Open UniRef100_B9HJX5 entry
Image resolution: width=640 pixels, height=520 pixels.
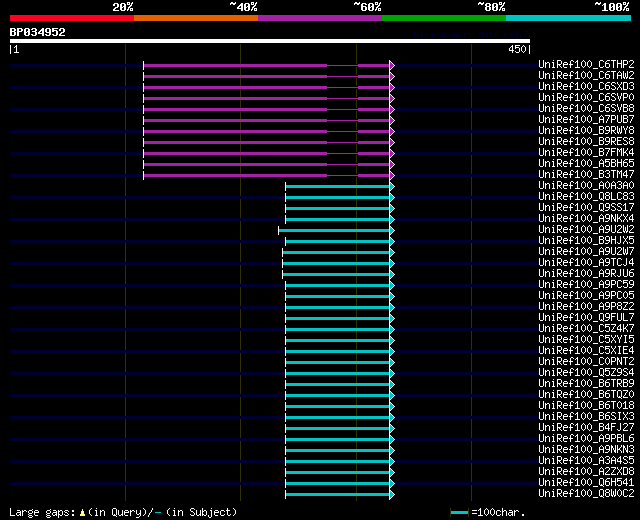coord(586,241)
